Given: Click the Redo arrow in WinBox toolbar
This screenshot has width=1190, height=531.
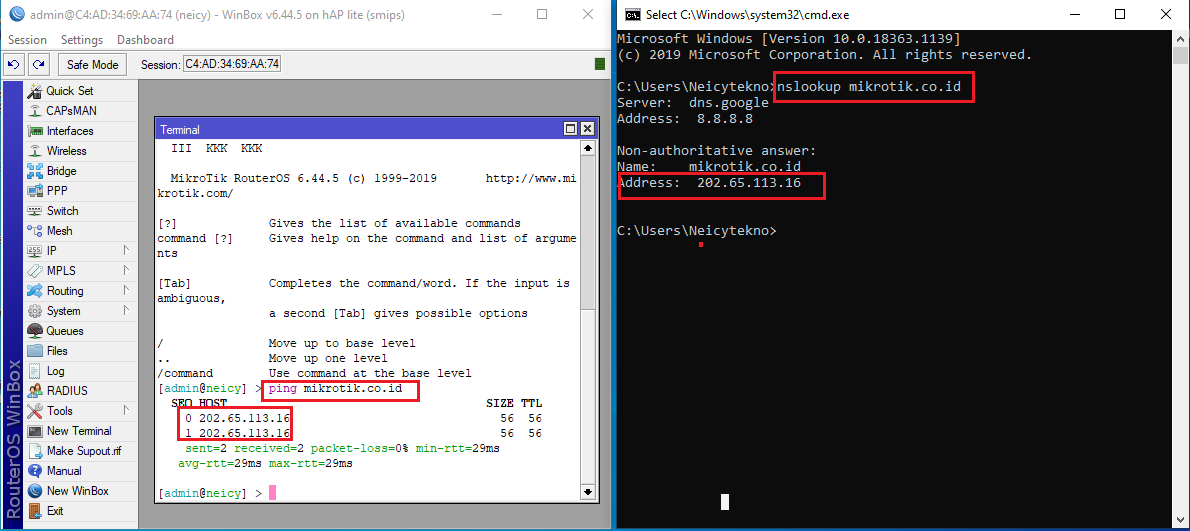Looking at the screenshot, I should coord(39,64).
